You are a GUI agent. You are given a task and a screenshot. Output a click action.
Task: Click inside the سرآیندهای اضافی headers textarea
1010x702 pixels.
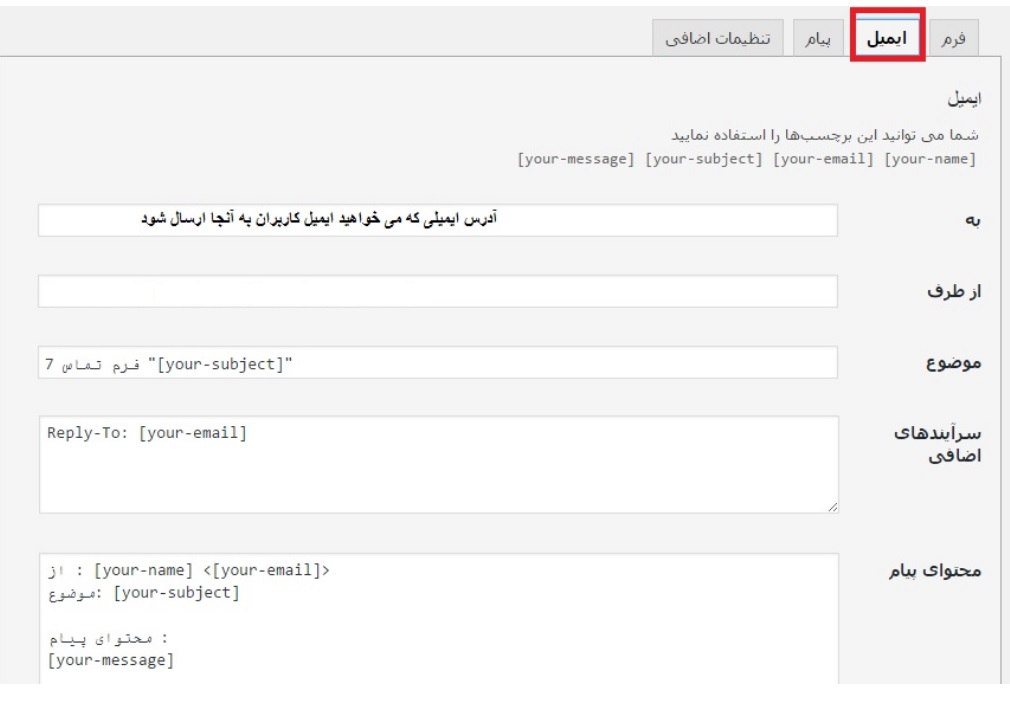(x=437, y=464)
